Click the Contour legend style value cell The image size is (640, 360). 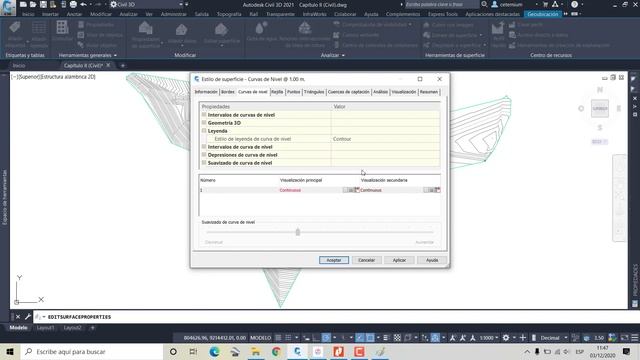click(386, 139)
